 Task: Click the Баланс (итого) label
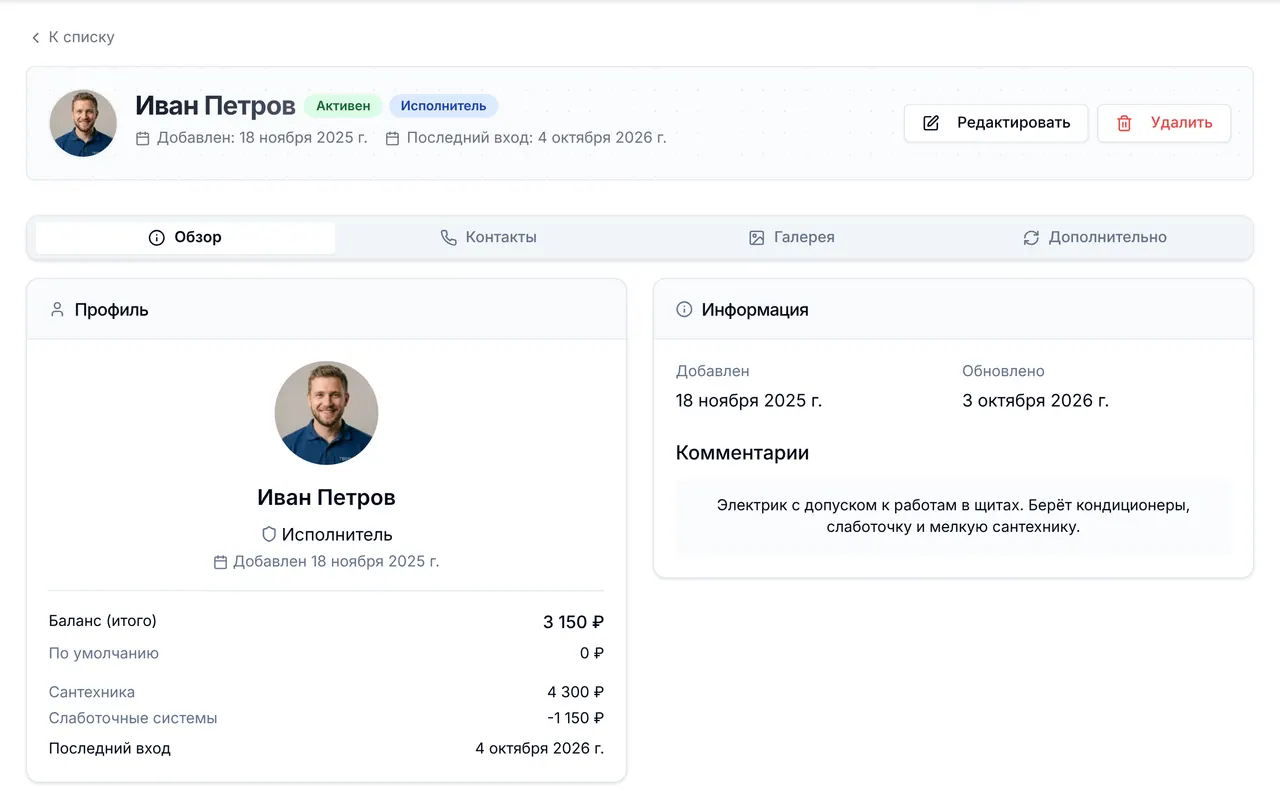(x=103, y=621)
